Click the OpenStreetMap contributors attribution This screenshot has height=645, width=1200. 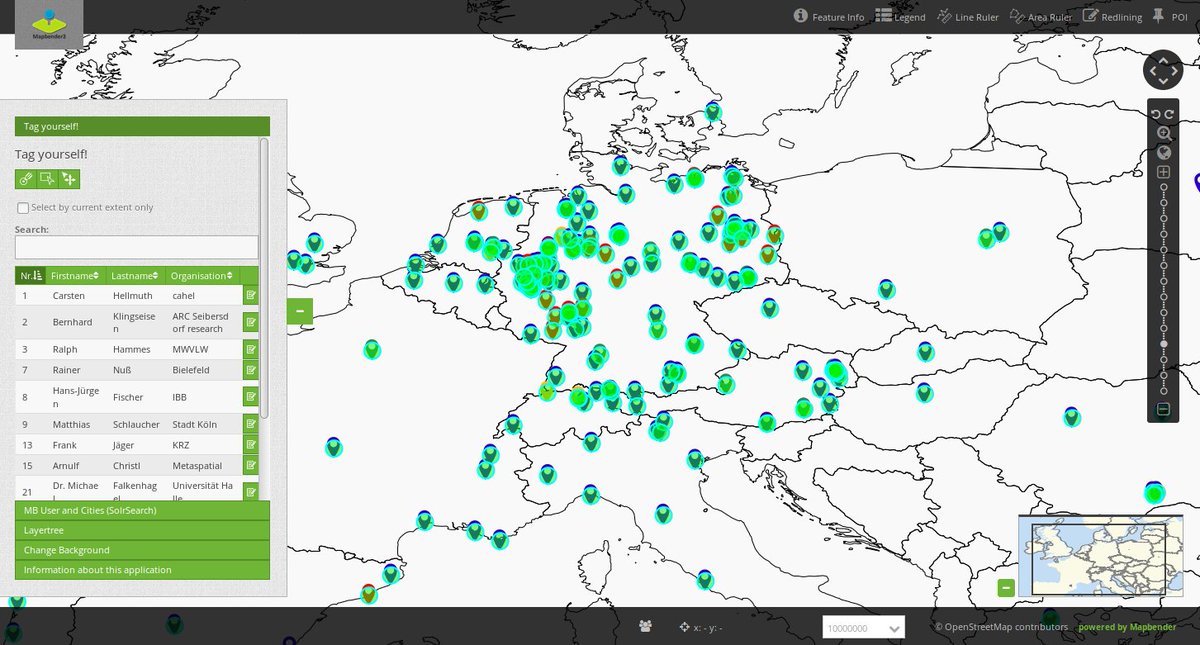1001,627
